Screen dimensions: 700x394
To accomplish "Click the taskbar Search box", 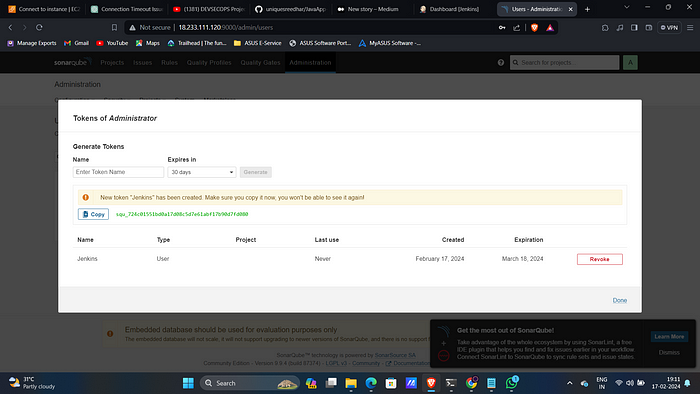I will pos(250,383).
